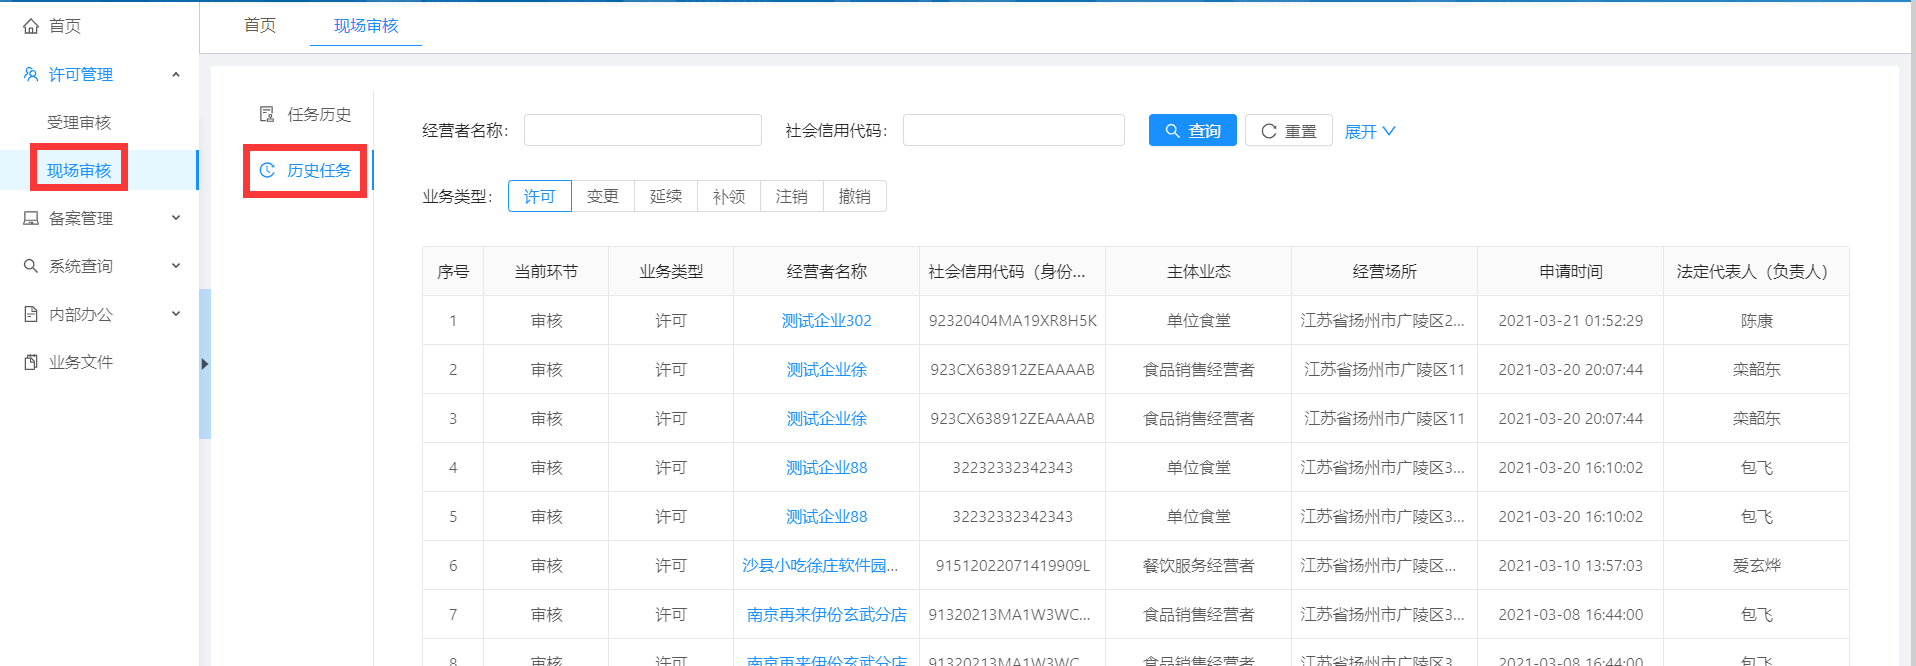1916x666 pixels.
Task: Click the 历史任务 clock icon
Action: pyautogui.click(x=267, y=170)
